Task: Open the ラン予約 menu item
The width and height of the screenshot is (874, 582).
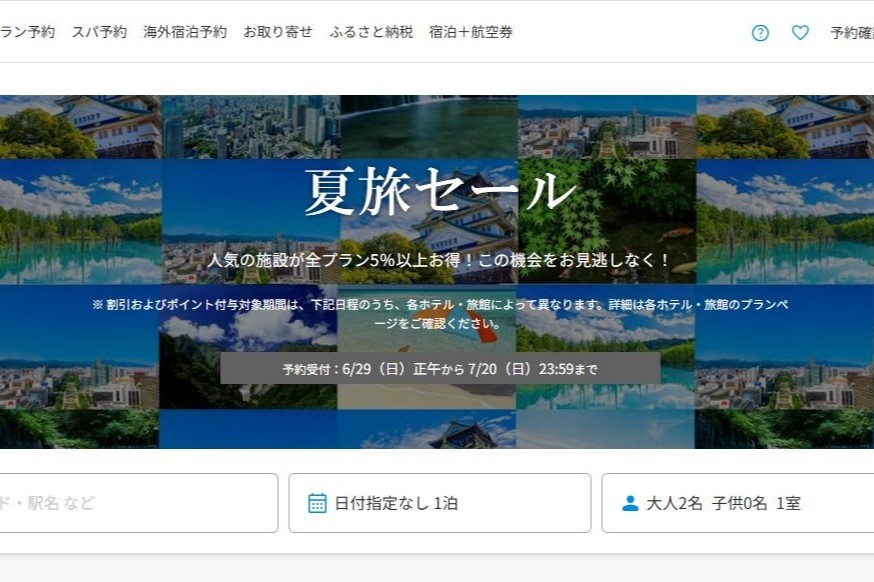Action: click(x=27, y=32)
